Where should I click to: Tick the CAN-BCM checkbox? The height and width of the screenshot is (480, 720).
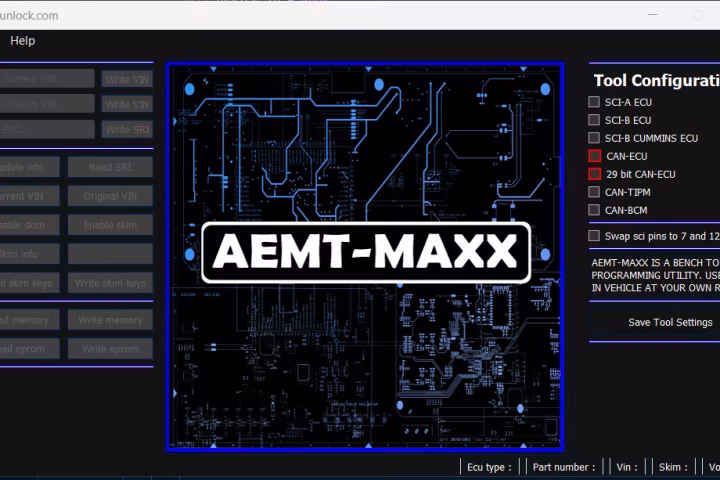[594, 210]
